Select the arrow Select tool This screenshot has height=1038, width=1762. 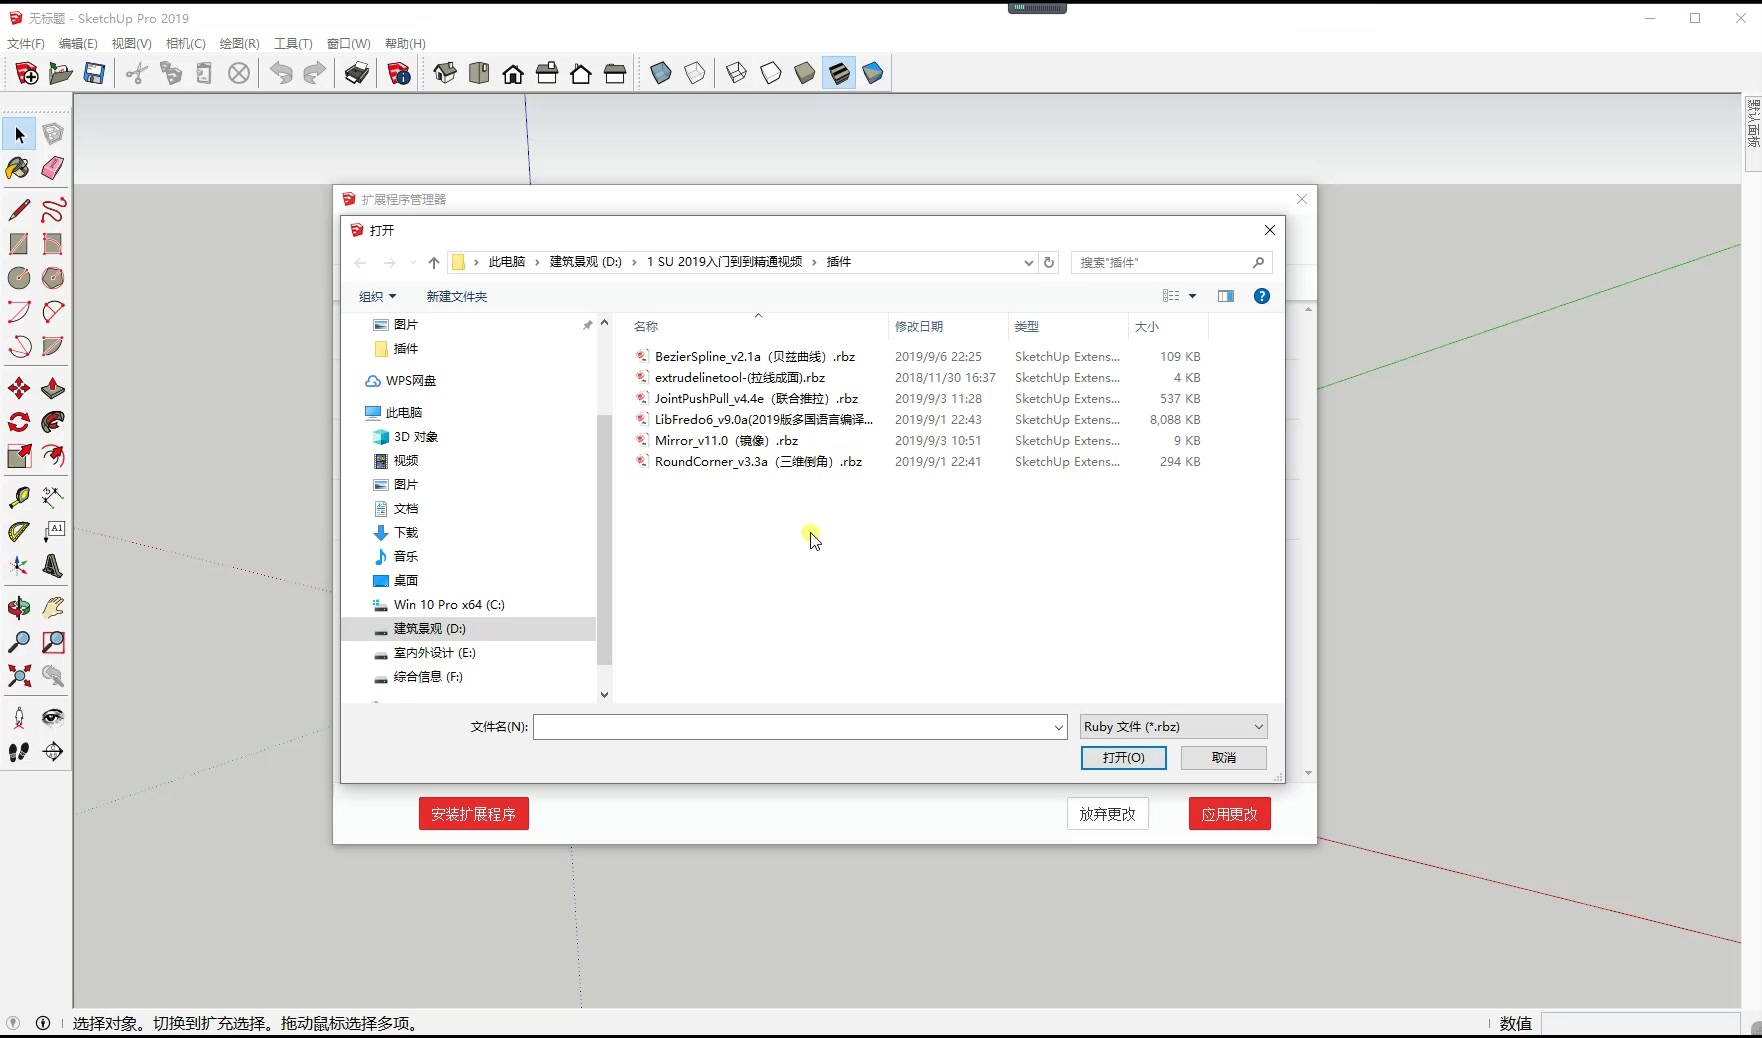pyautogui.click(x=19, y=134)
